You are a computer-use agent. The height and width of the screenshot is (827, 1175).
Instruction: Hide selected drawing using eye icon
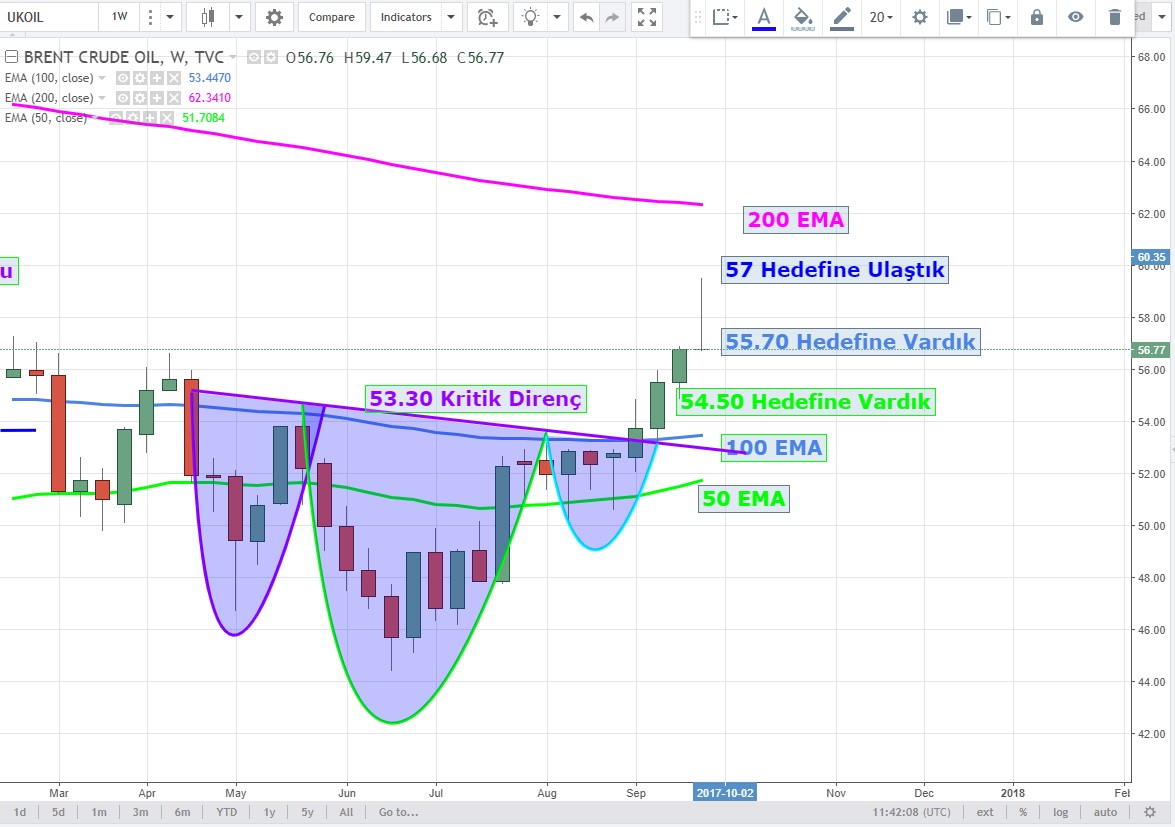(x=1076, y=17)
